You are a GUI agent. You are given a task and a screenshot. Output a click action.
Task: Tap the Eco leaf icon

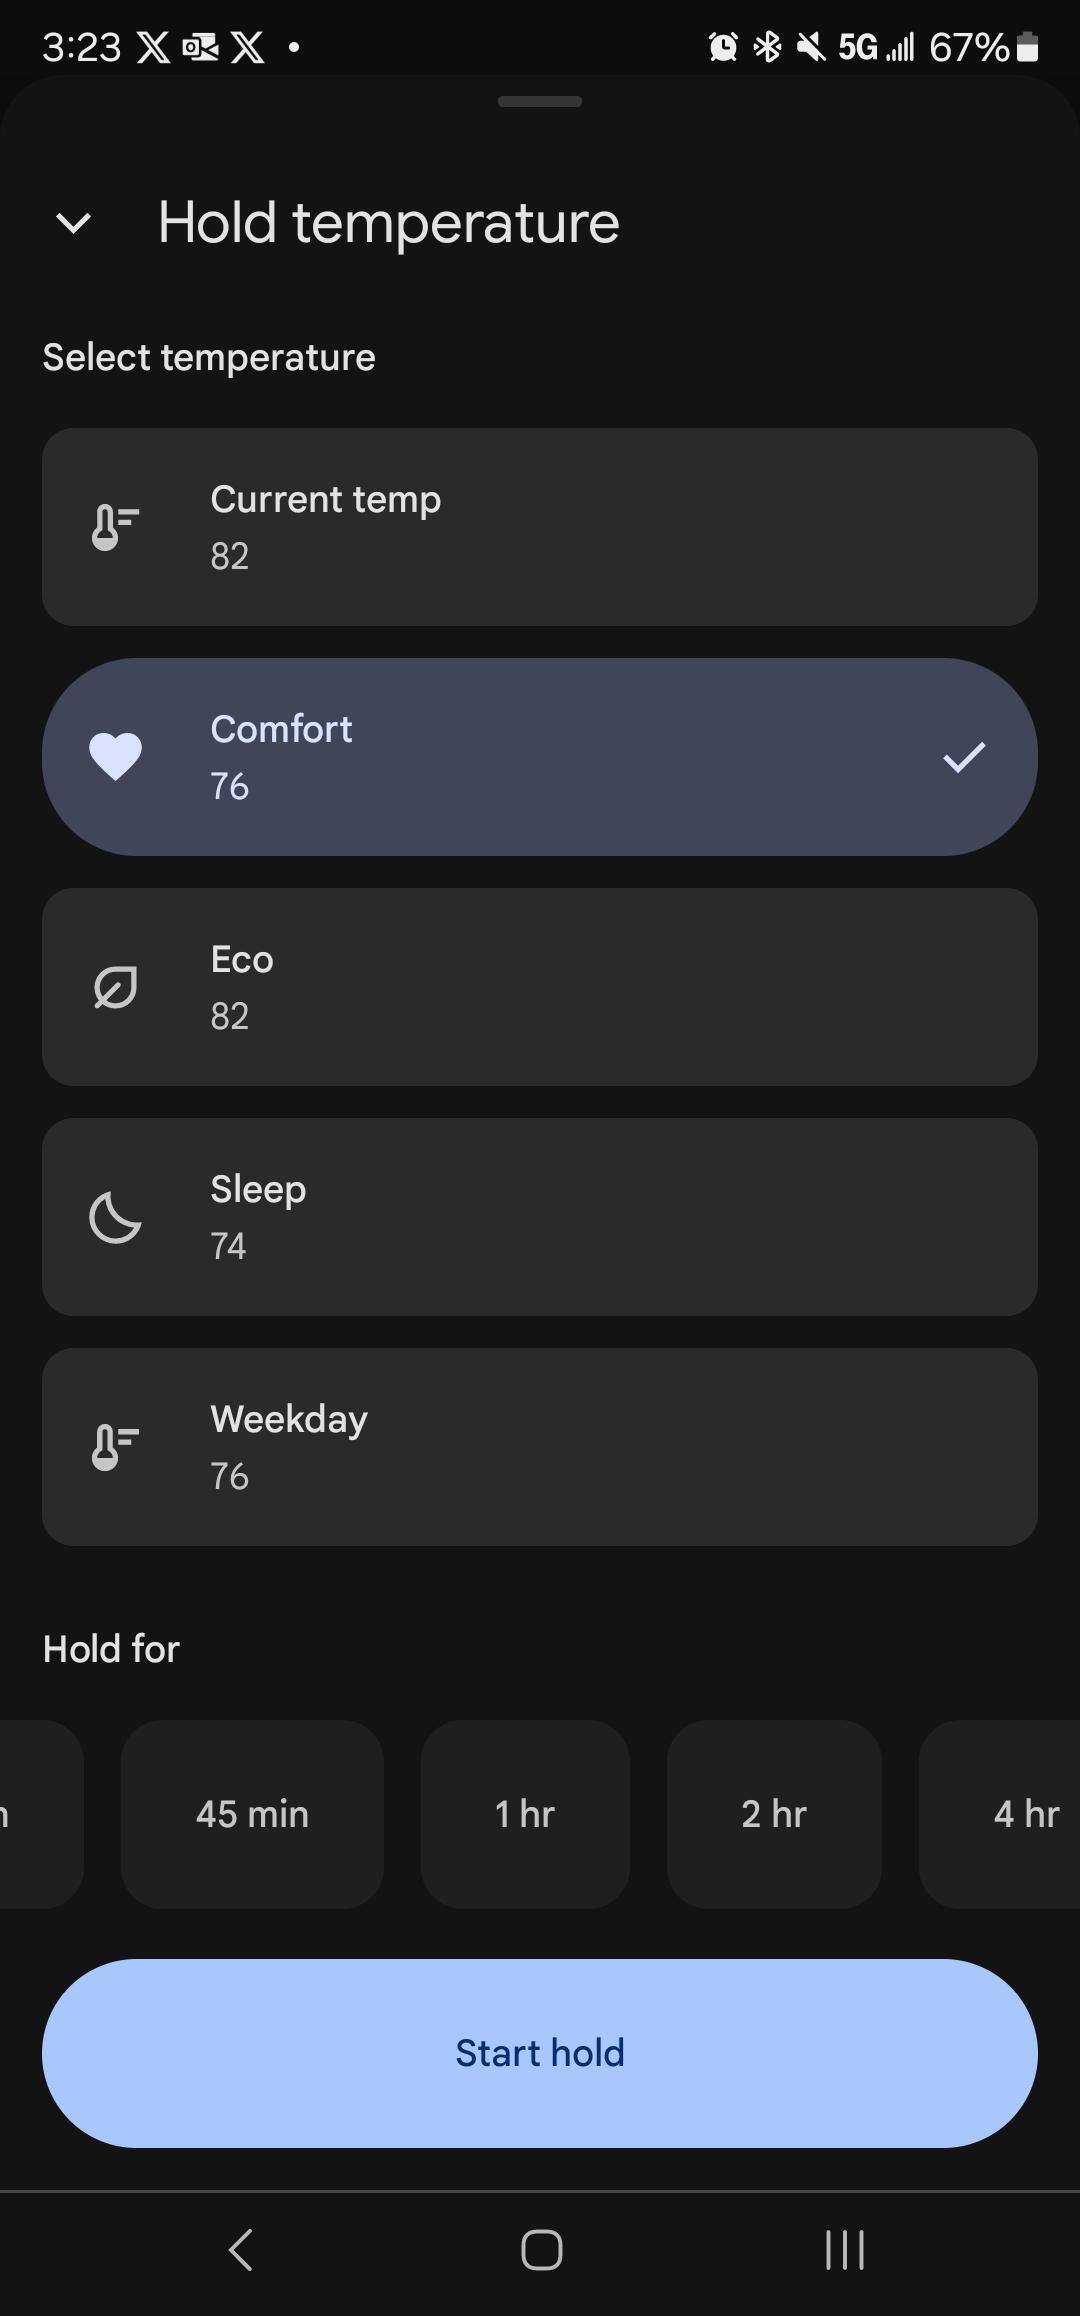[115, 987]
